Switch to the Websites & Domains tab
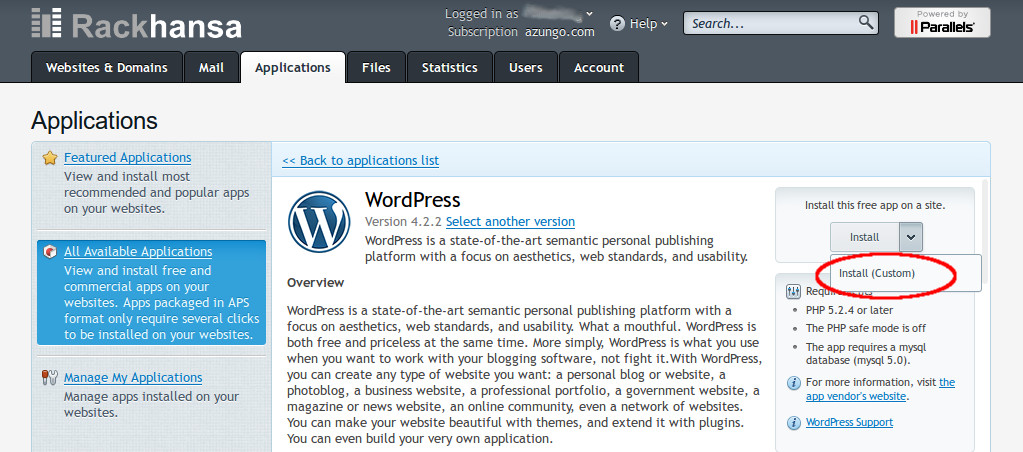1023x452 pixels. 107,68
